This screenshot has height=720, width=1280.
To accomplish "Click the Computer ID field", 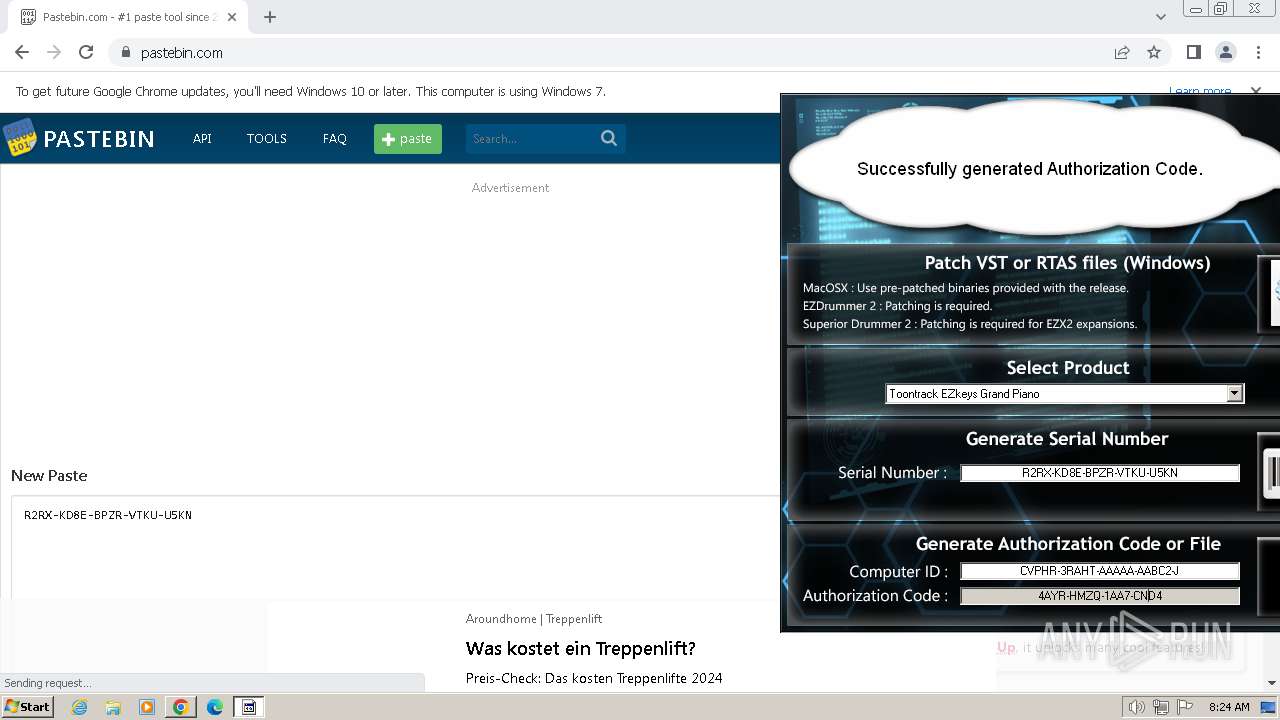I will click(1100, 571).
